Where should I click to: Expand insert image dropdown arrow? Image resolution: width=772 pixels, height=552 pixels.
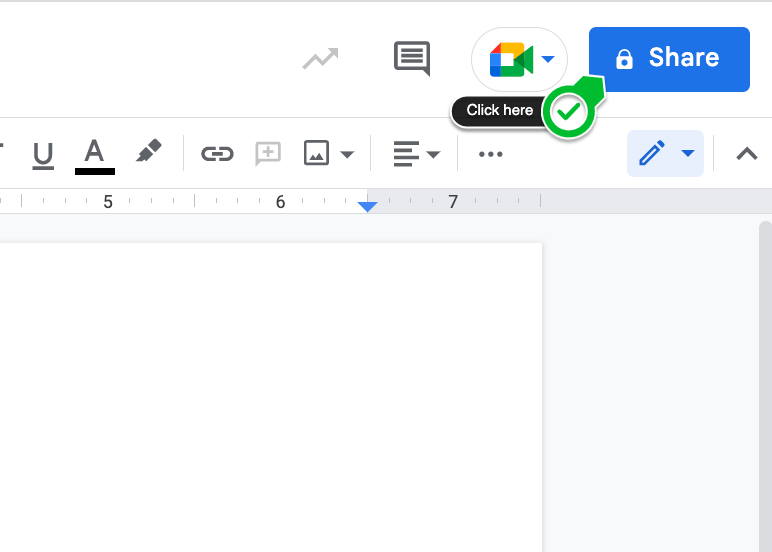click(x=347, y=155)
